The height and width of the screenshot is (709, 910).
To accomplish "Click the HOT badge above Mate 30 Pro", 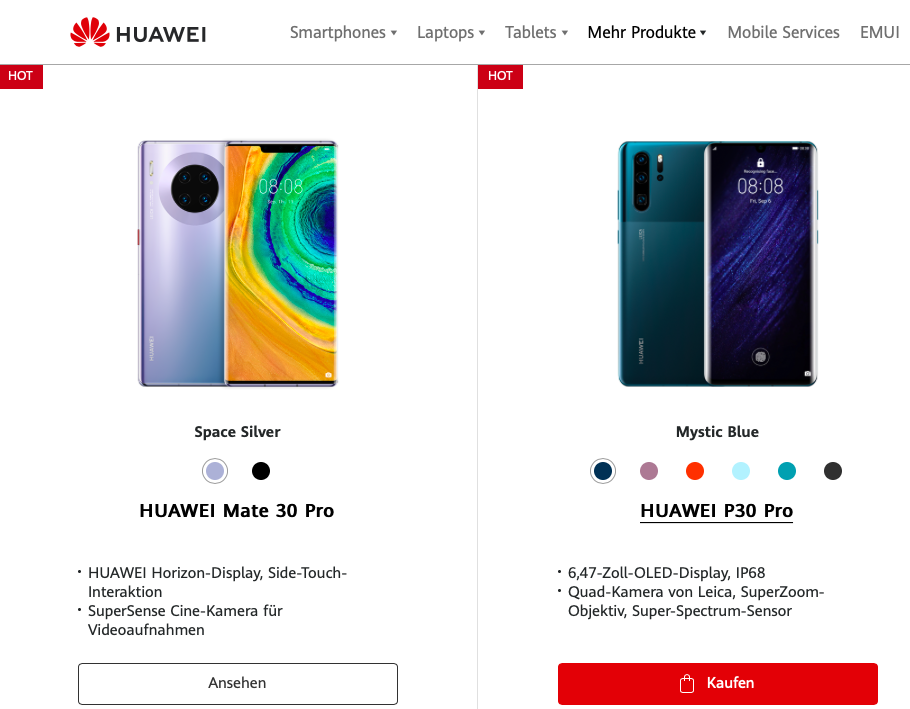I will [21, 76].
